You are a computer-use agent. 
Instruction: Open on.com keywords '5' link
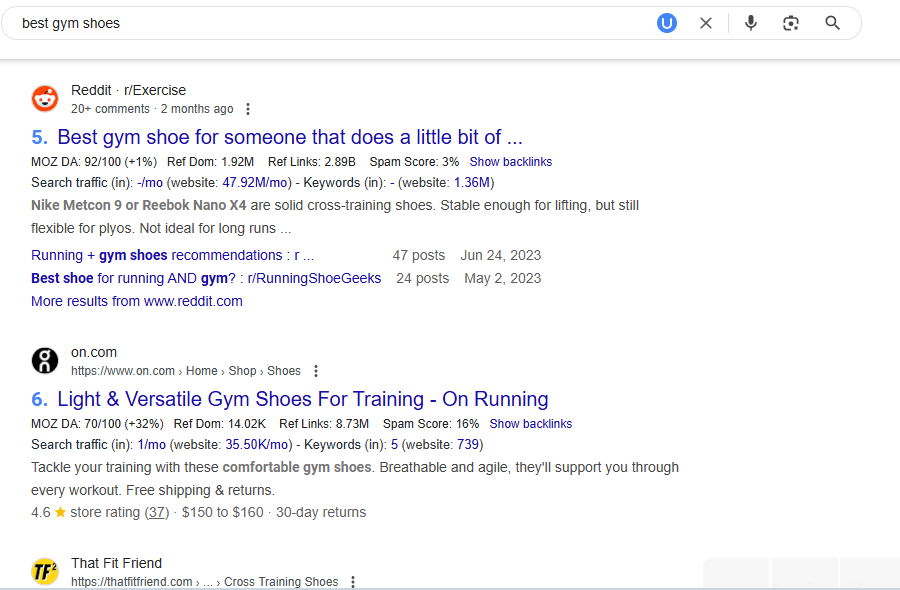click(x=394, y=445)
